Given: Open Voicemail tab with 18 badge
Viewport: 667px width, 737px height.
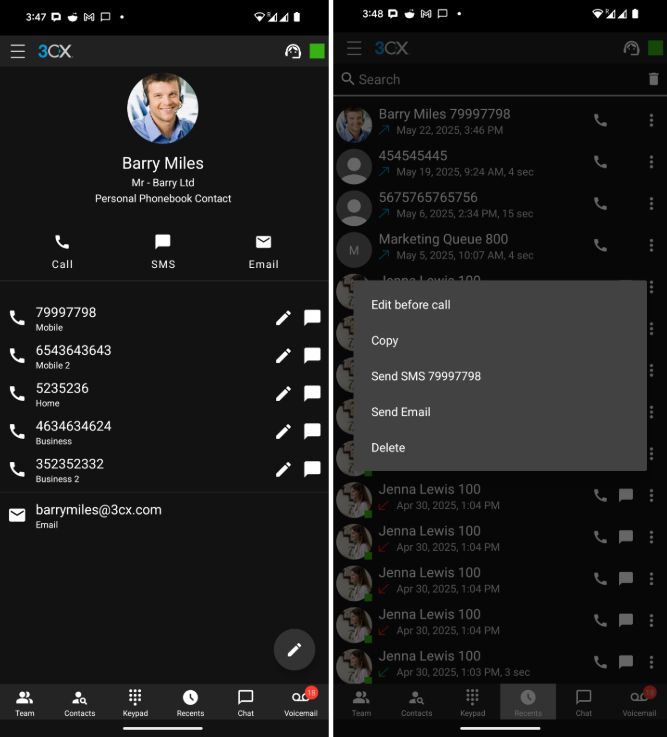Looking at the screenshot, I should [301, 703].
